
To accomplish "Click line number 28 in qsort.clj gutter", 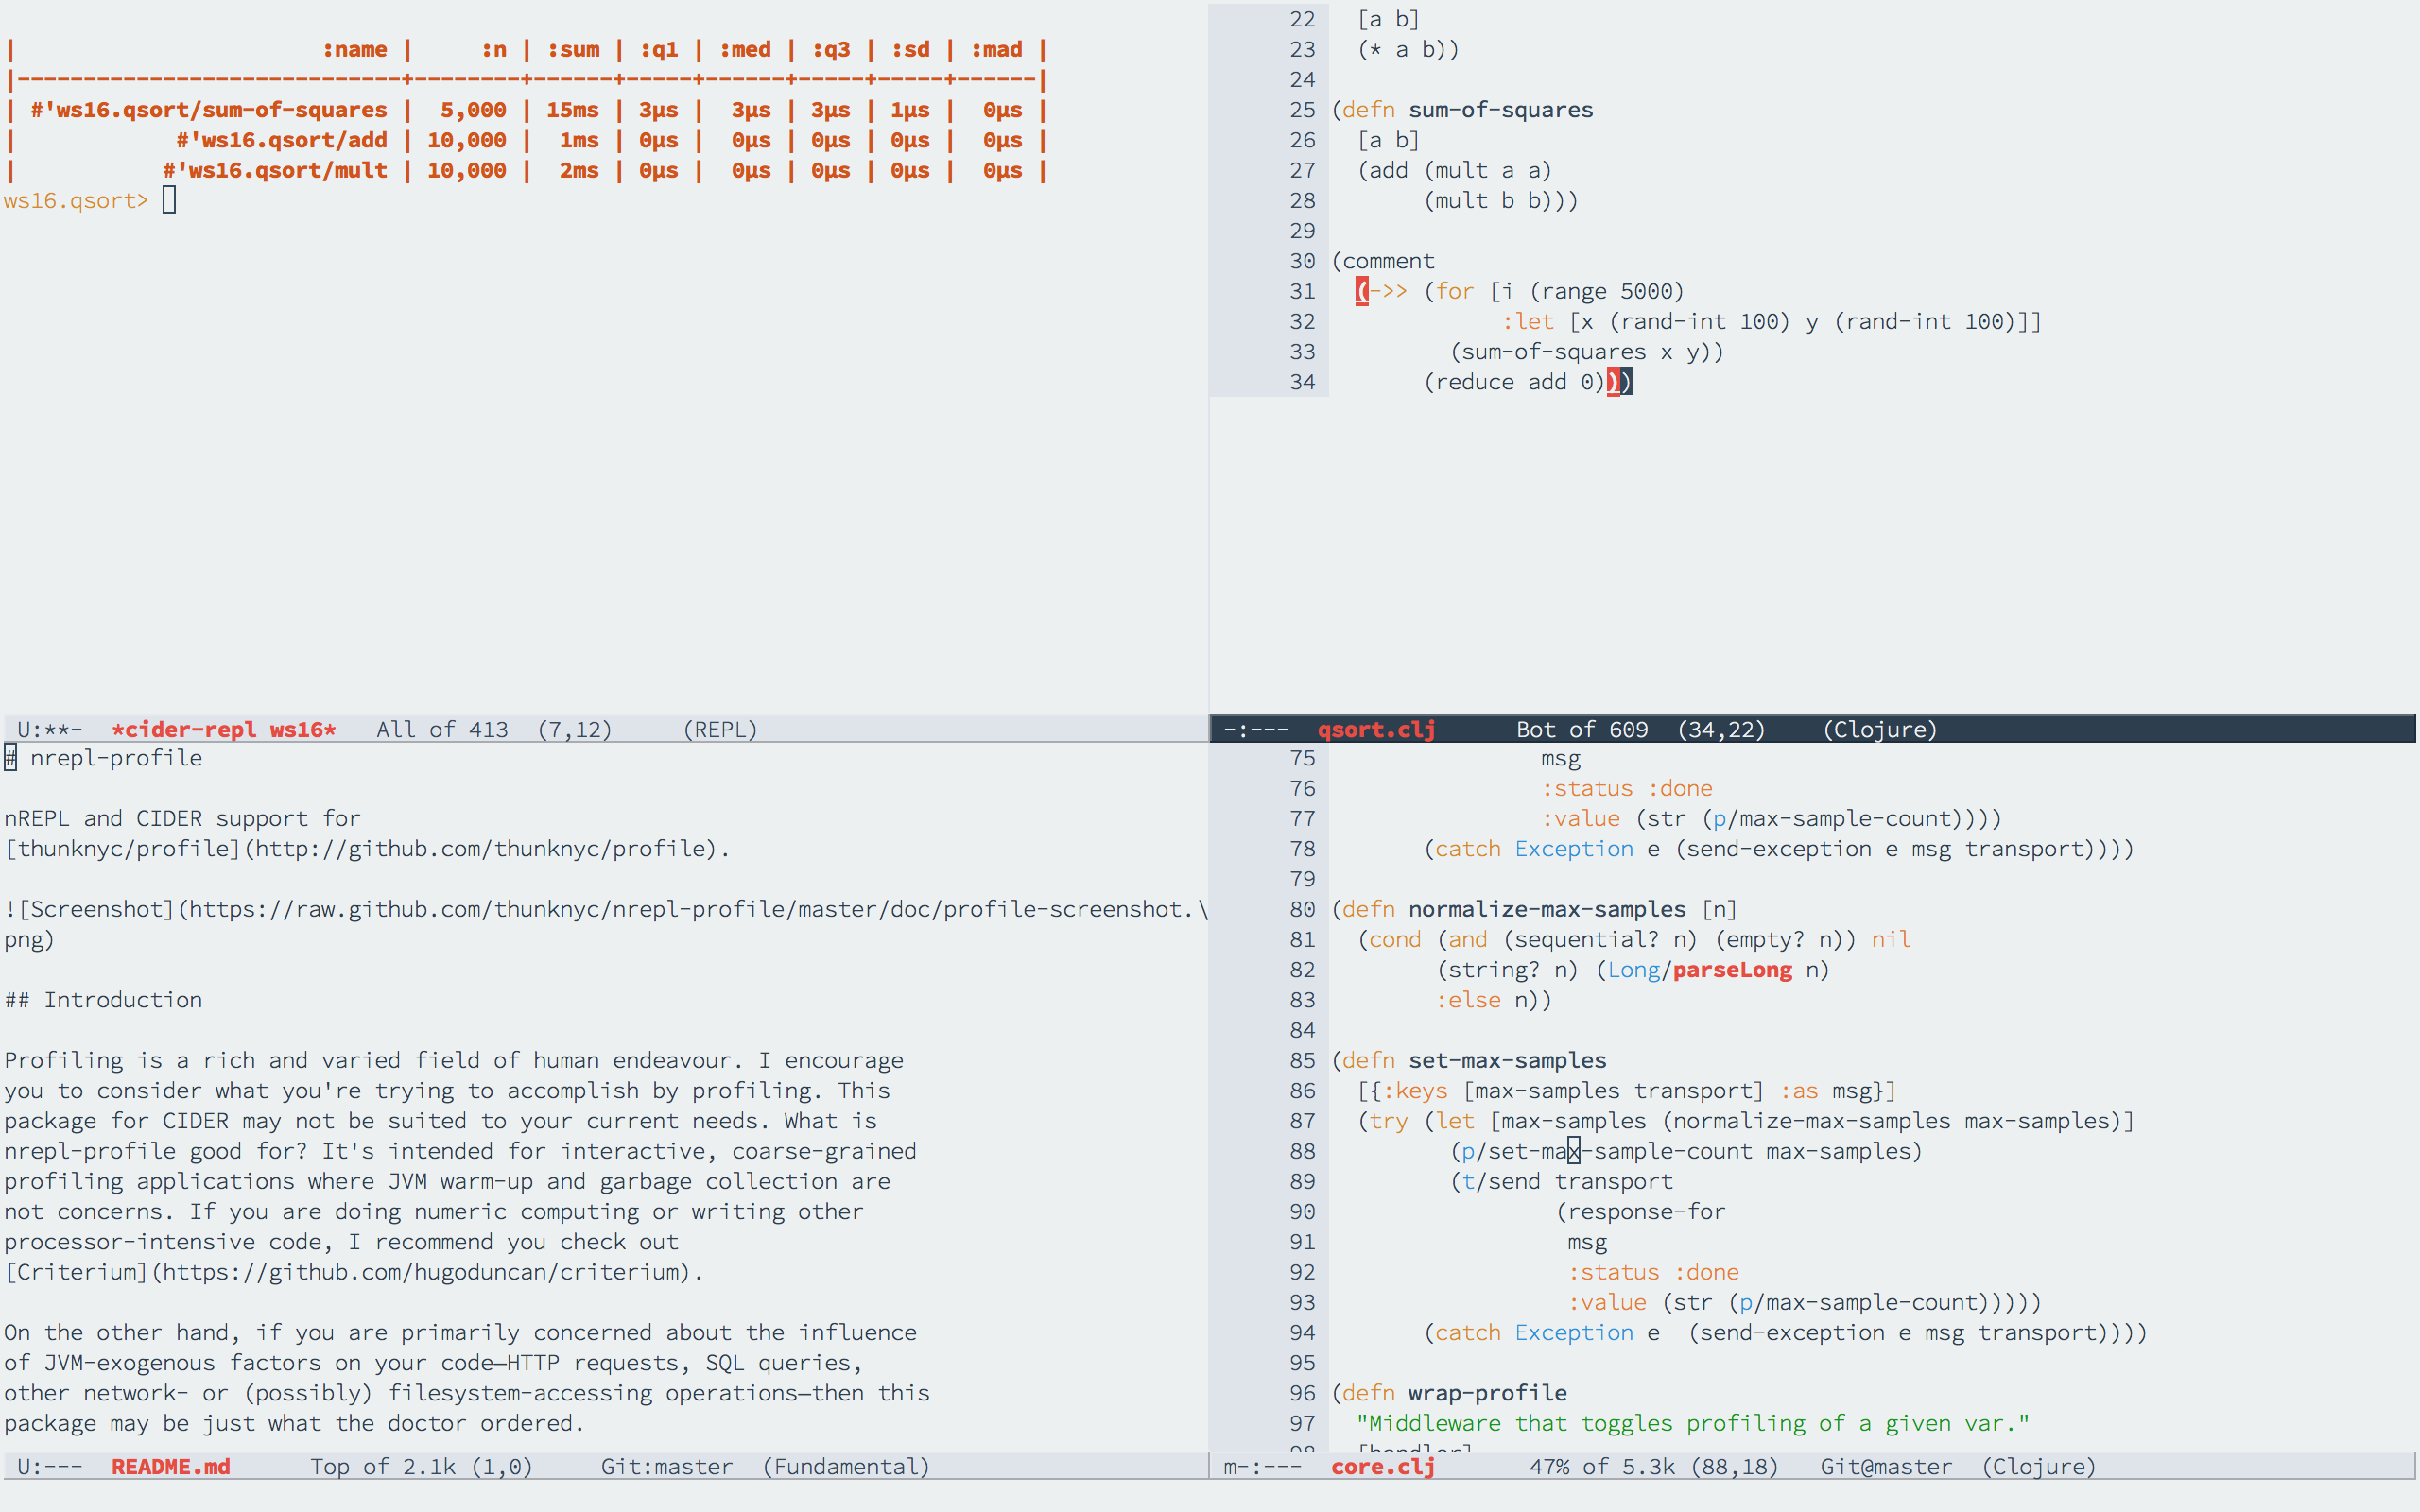I will (1302, 200).
